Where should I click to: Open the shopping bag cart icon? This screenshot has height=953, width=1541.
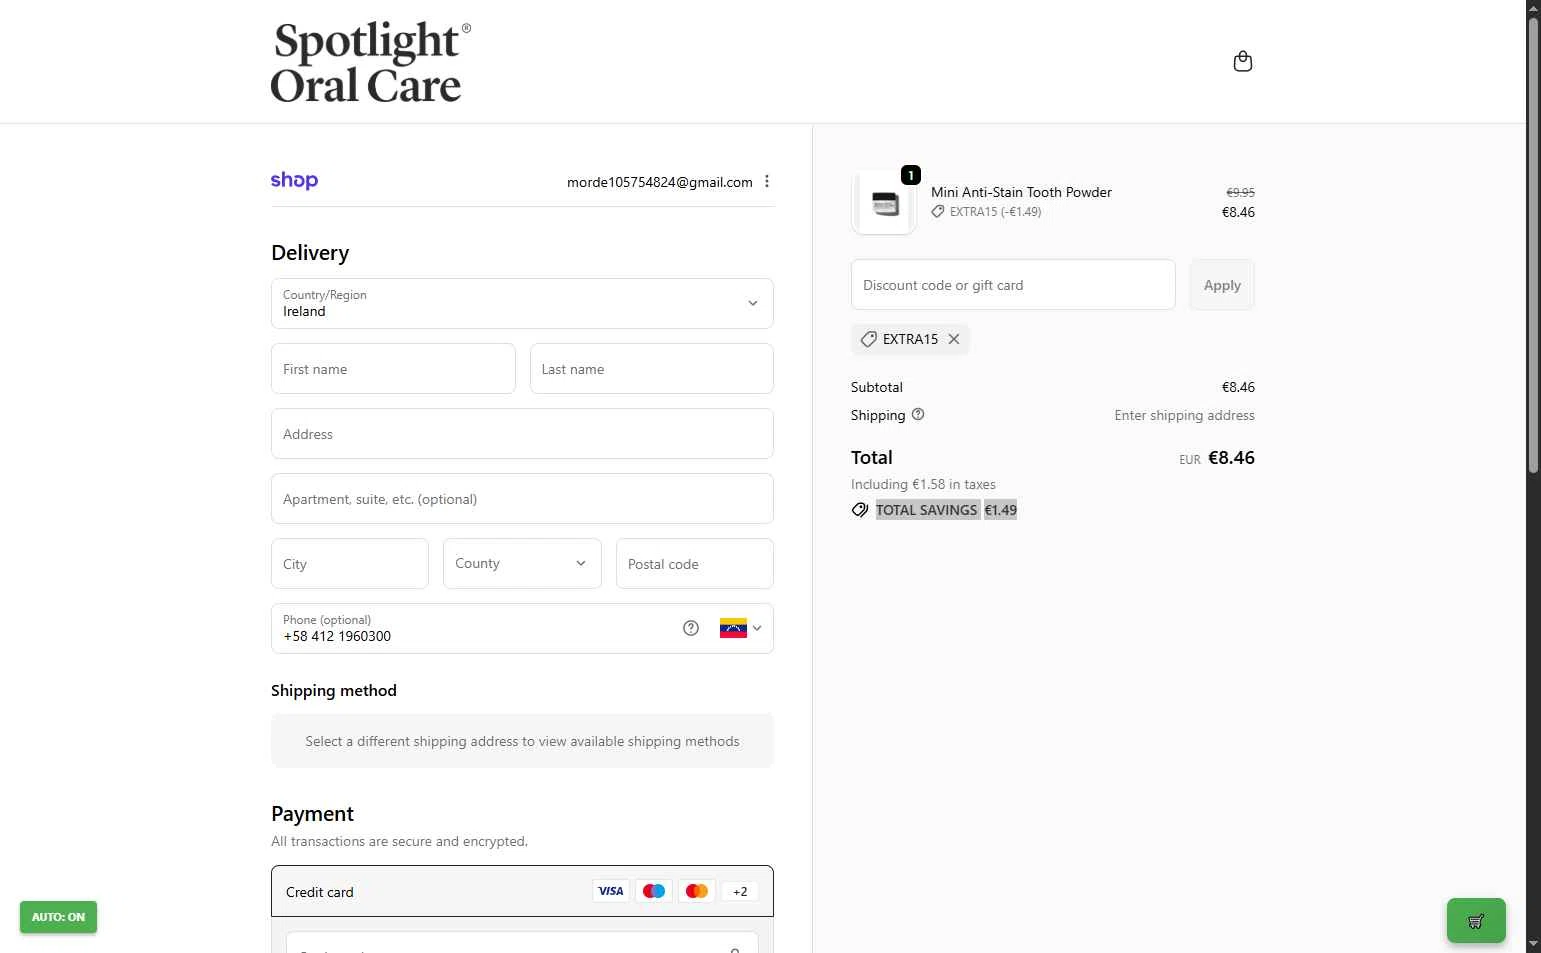(x=1242, y=62)
